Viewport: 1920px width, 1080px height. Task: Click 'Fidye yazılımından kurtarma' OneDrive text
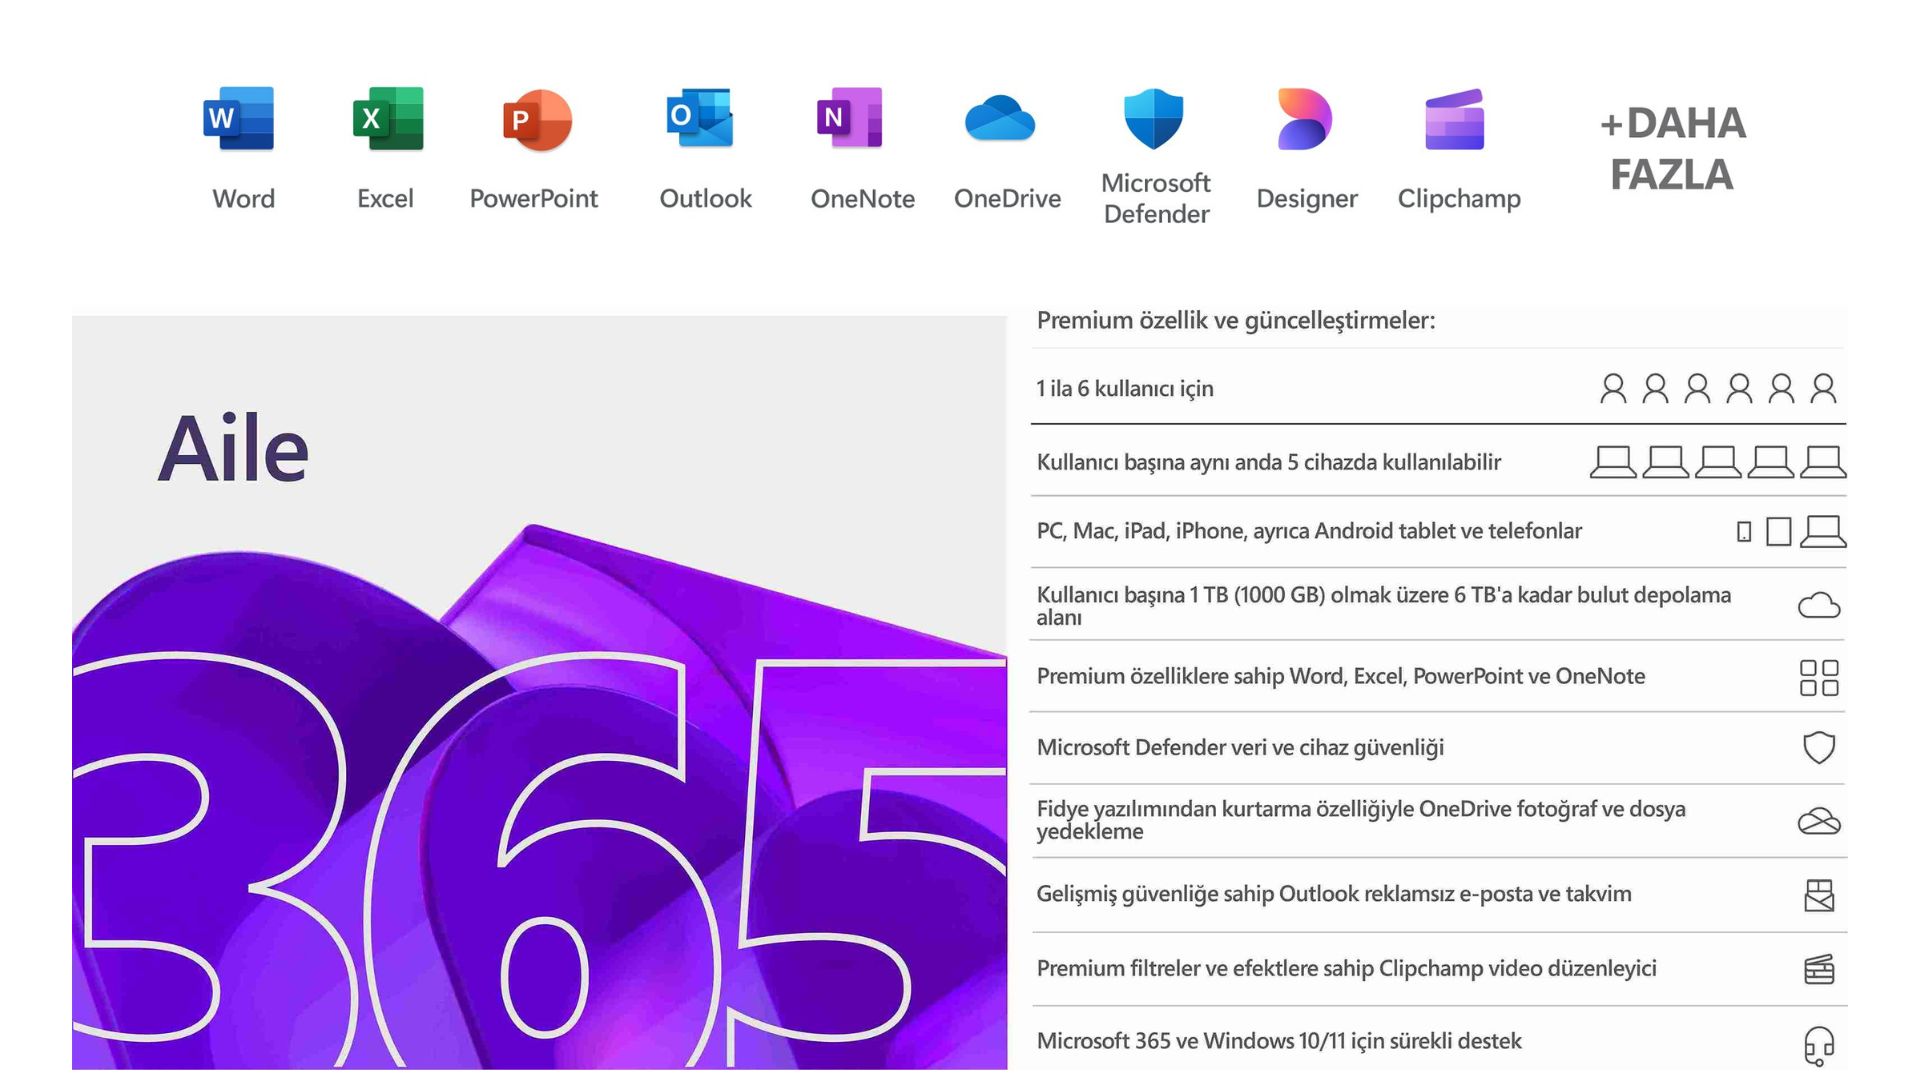pyautogui.click(x=1361, y=820)
